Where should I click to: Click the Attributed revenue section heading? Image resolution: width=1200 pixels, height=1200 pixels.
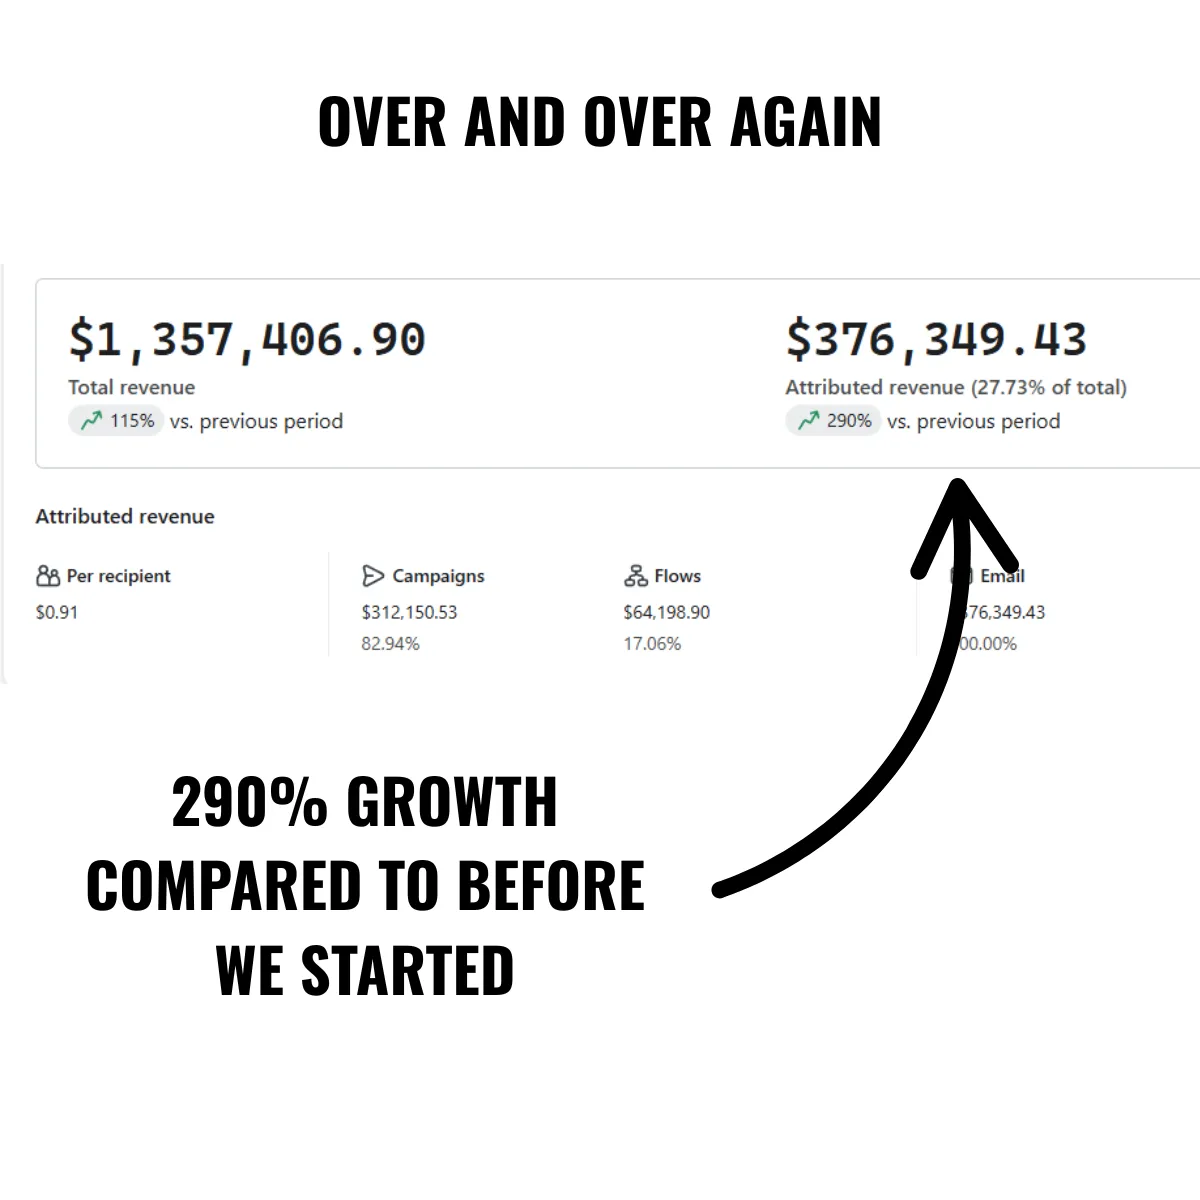[x=125, y=516]
